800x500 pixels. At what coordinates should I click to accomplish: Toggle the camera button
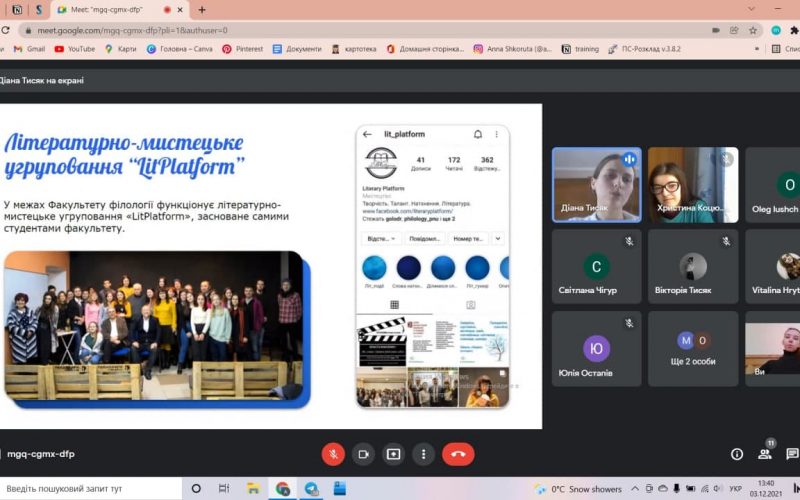point(363,453)
